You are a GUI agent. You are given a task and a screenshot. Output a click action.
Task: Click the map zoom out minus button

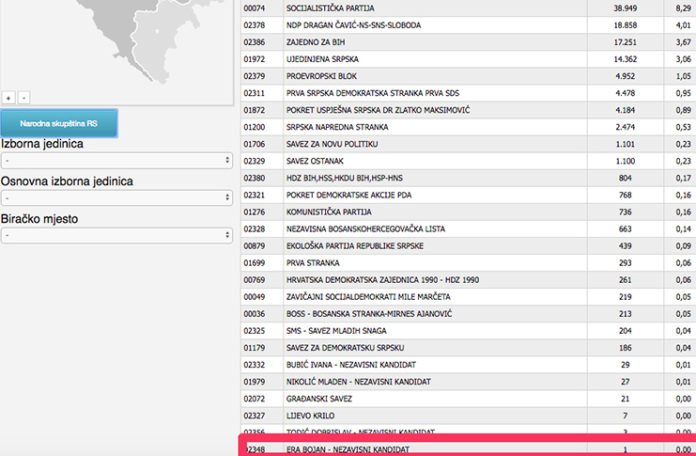pos(24,97)
